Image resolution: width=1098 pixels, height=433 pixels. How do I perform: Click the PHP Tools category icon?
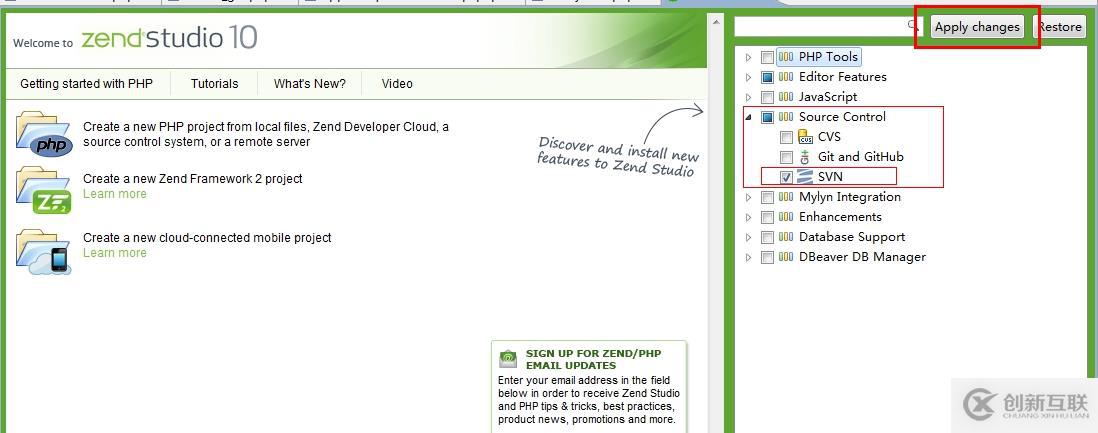[786, 57]
